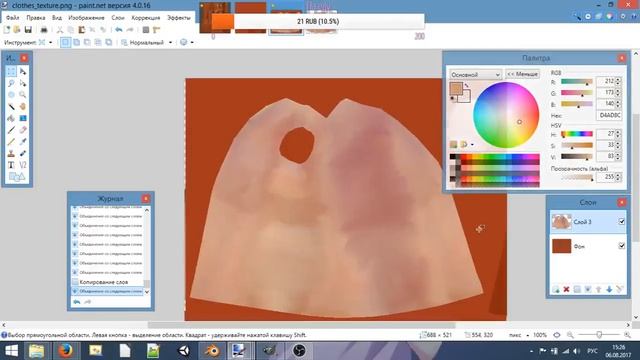640x360 pixels.
Task: Select the Ellipse Select tool
Action: (x=11, y=95)
